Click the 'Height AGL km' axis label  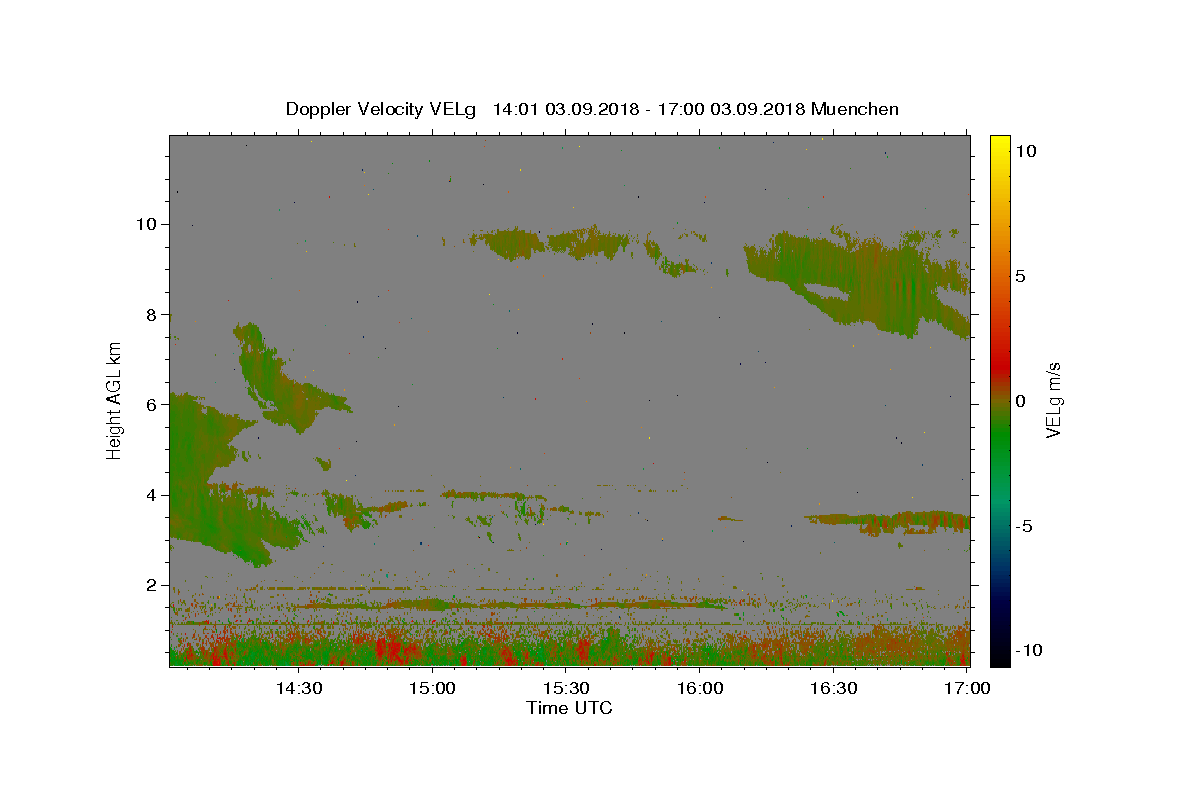point(115,400)
